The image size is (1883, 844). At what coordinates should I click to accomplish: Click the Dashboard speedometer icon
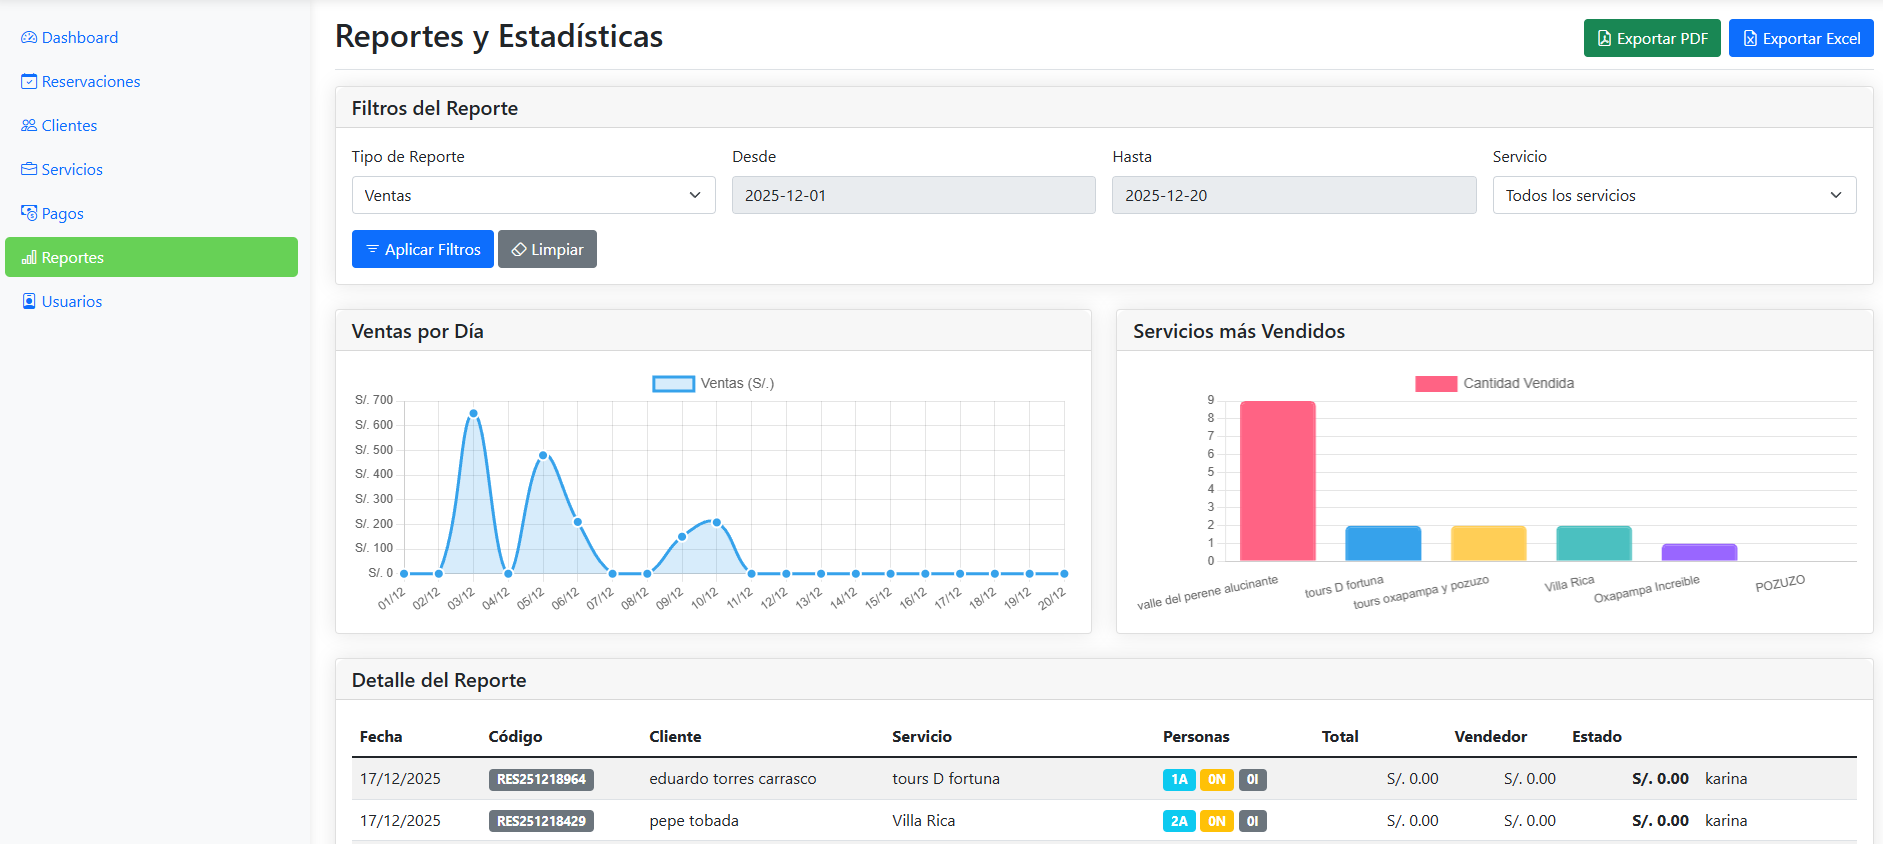[x=29, y=38]
